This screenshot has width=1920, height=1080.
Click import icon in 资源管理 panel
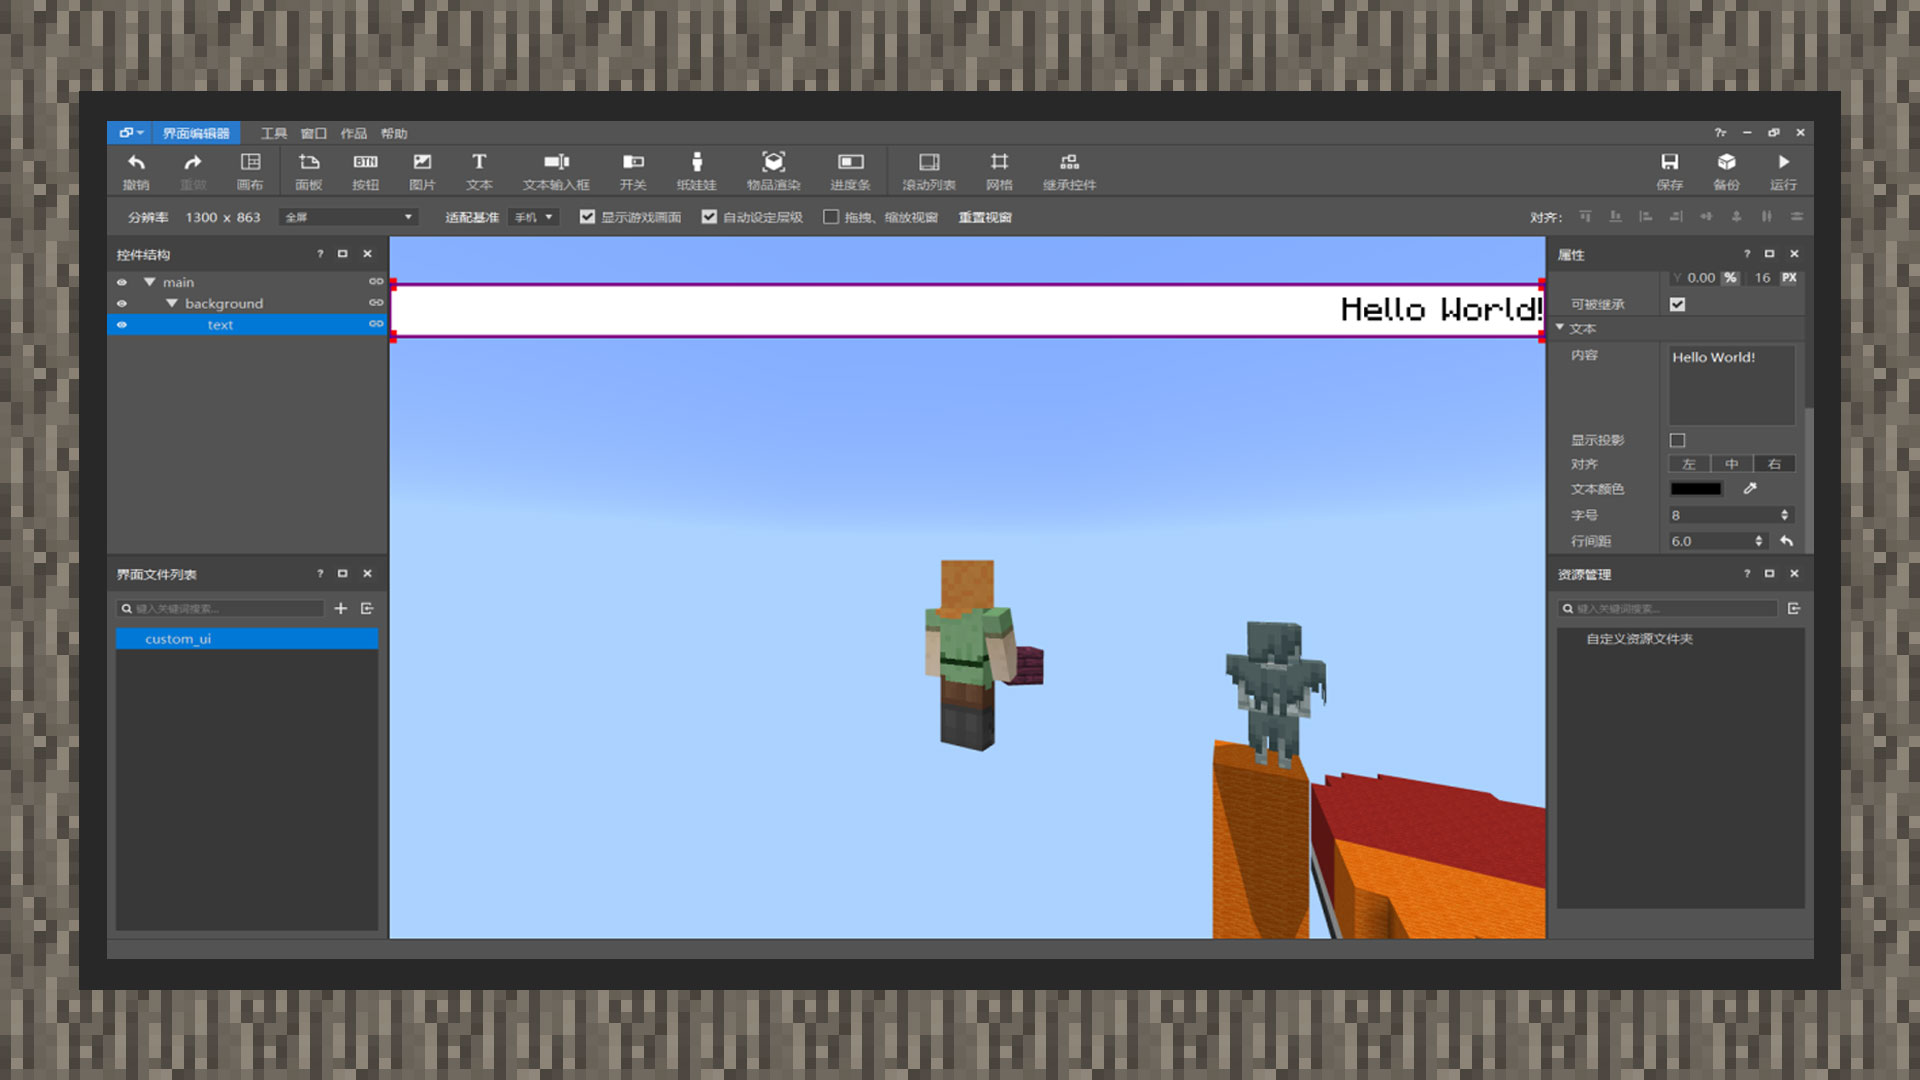[x=1794, y=608]
